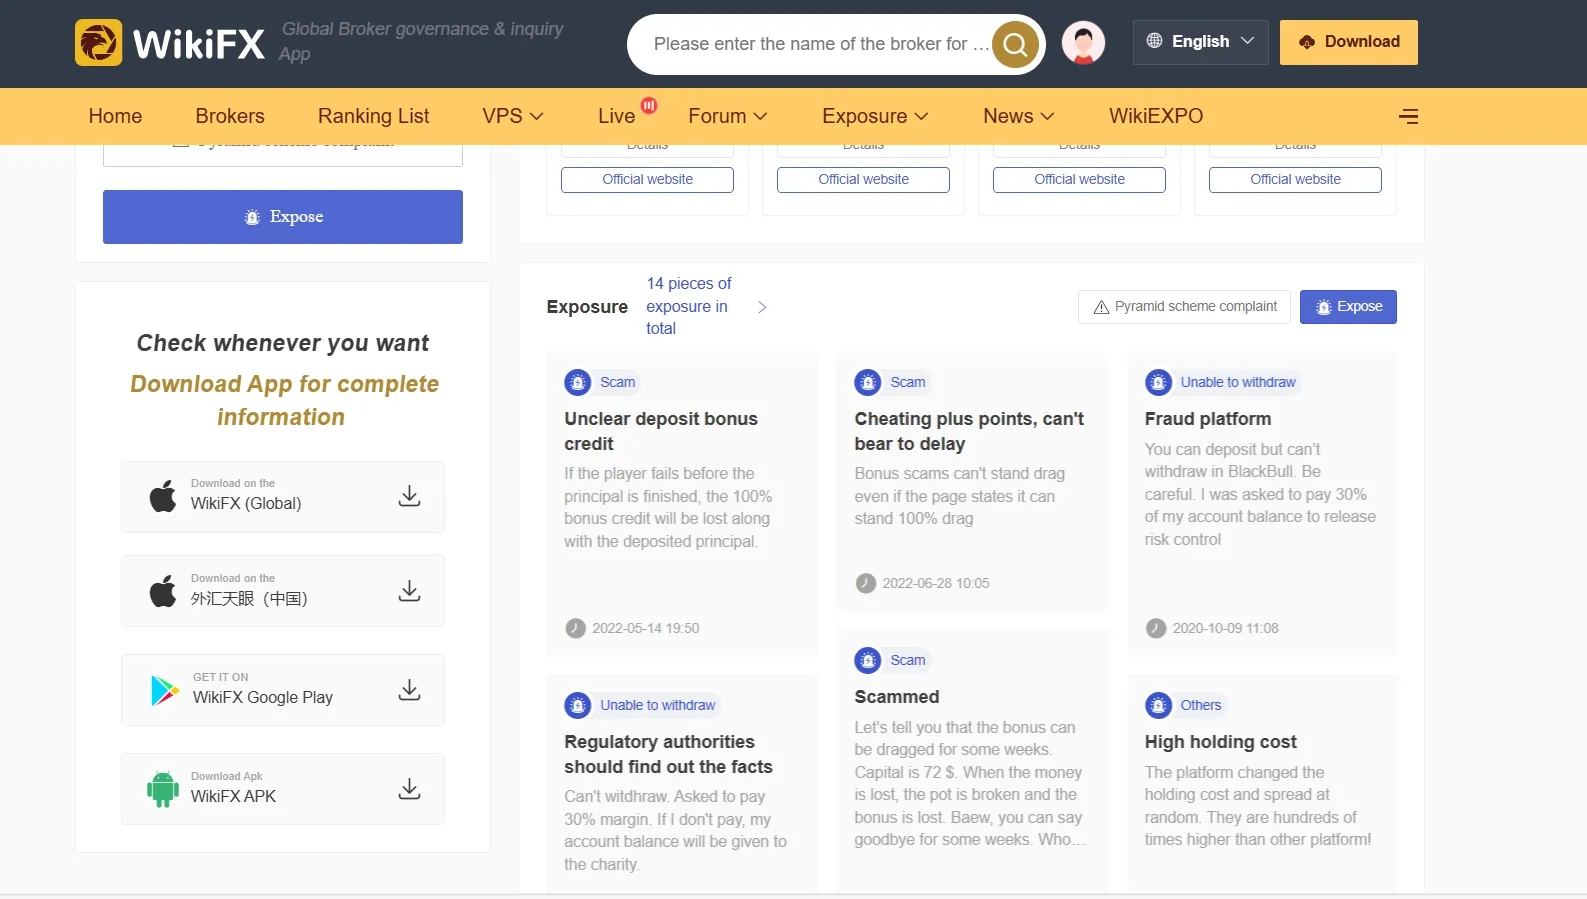
Task: Click clock icon beside 2020-10-09 11:08
Action: pyautogui.click(x=1156, y=628)
